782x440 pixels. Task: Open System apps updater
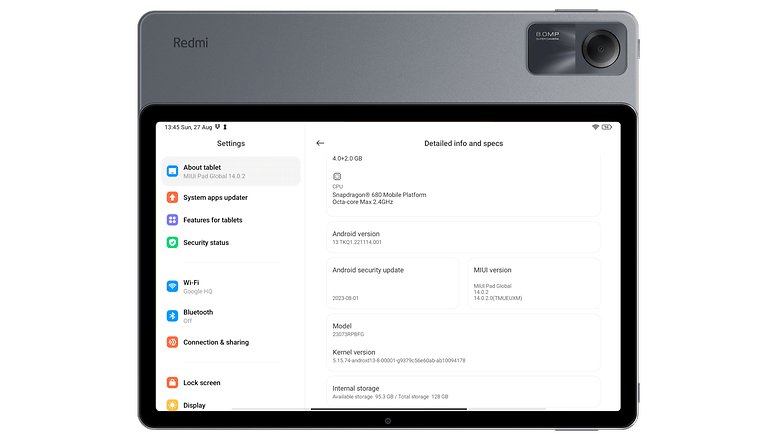coord(231,198)
